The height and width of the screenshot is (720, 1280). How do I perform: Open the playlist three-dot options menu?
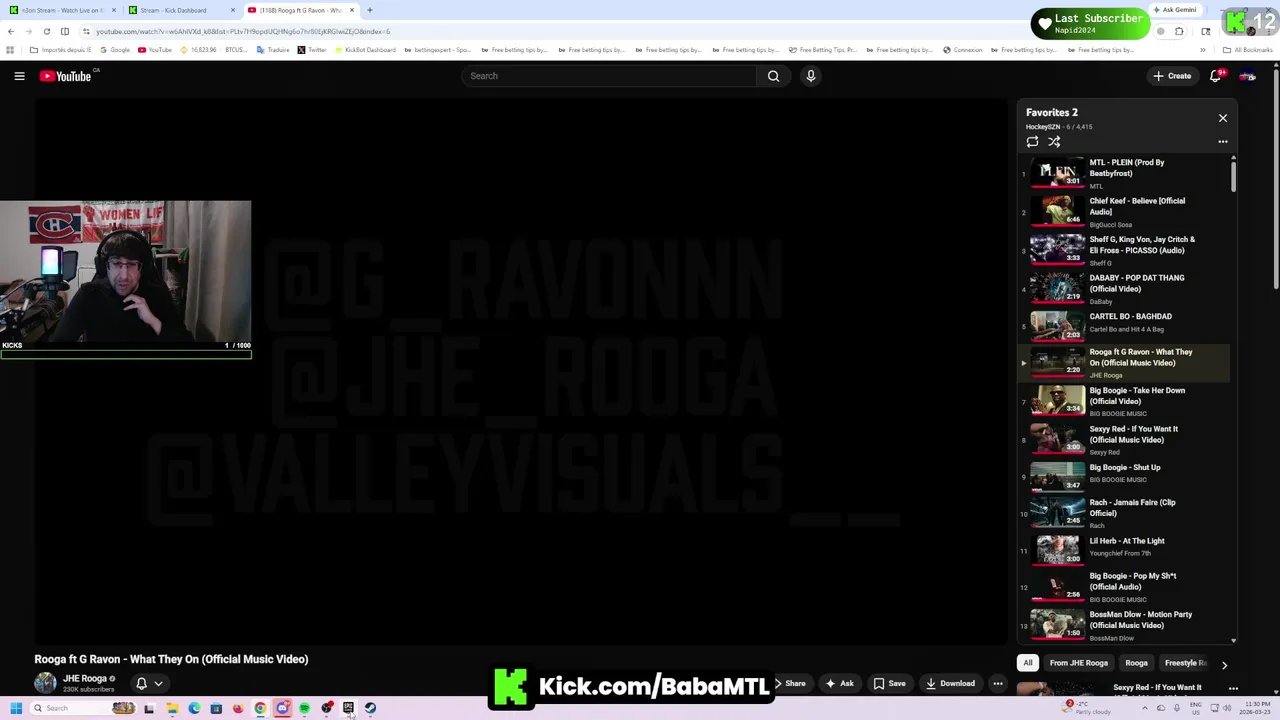click(x=1222, y=142)
